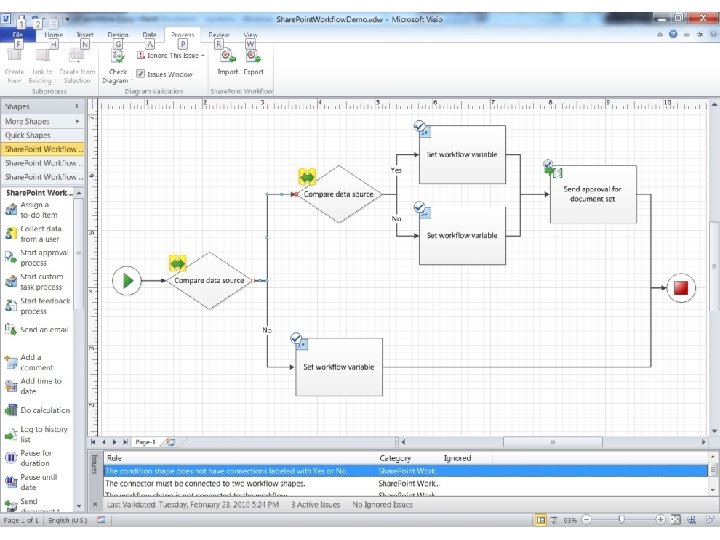Select the issue about Yes or No labels
720x540 pixels.
406,471
